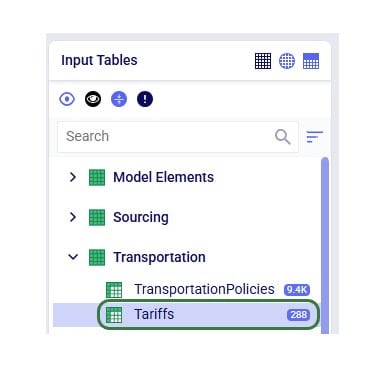Click the blue divide circle icon
The width and height of the screenshot is (384, 366).
coord(119,99)
